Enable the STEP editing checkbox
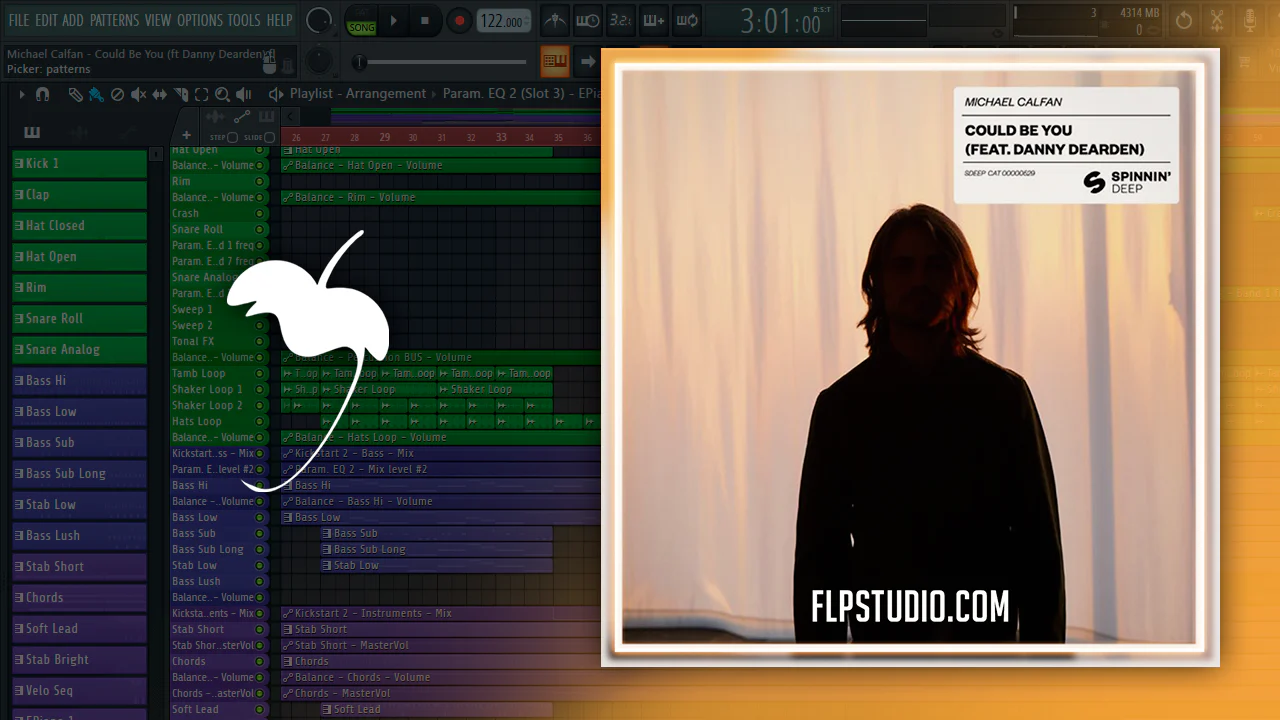Screen dimensions: 1280x720 point(232,137)
